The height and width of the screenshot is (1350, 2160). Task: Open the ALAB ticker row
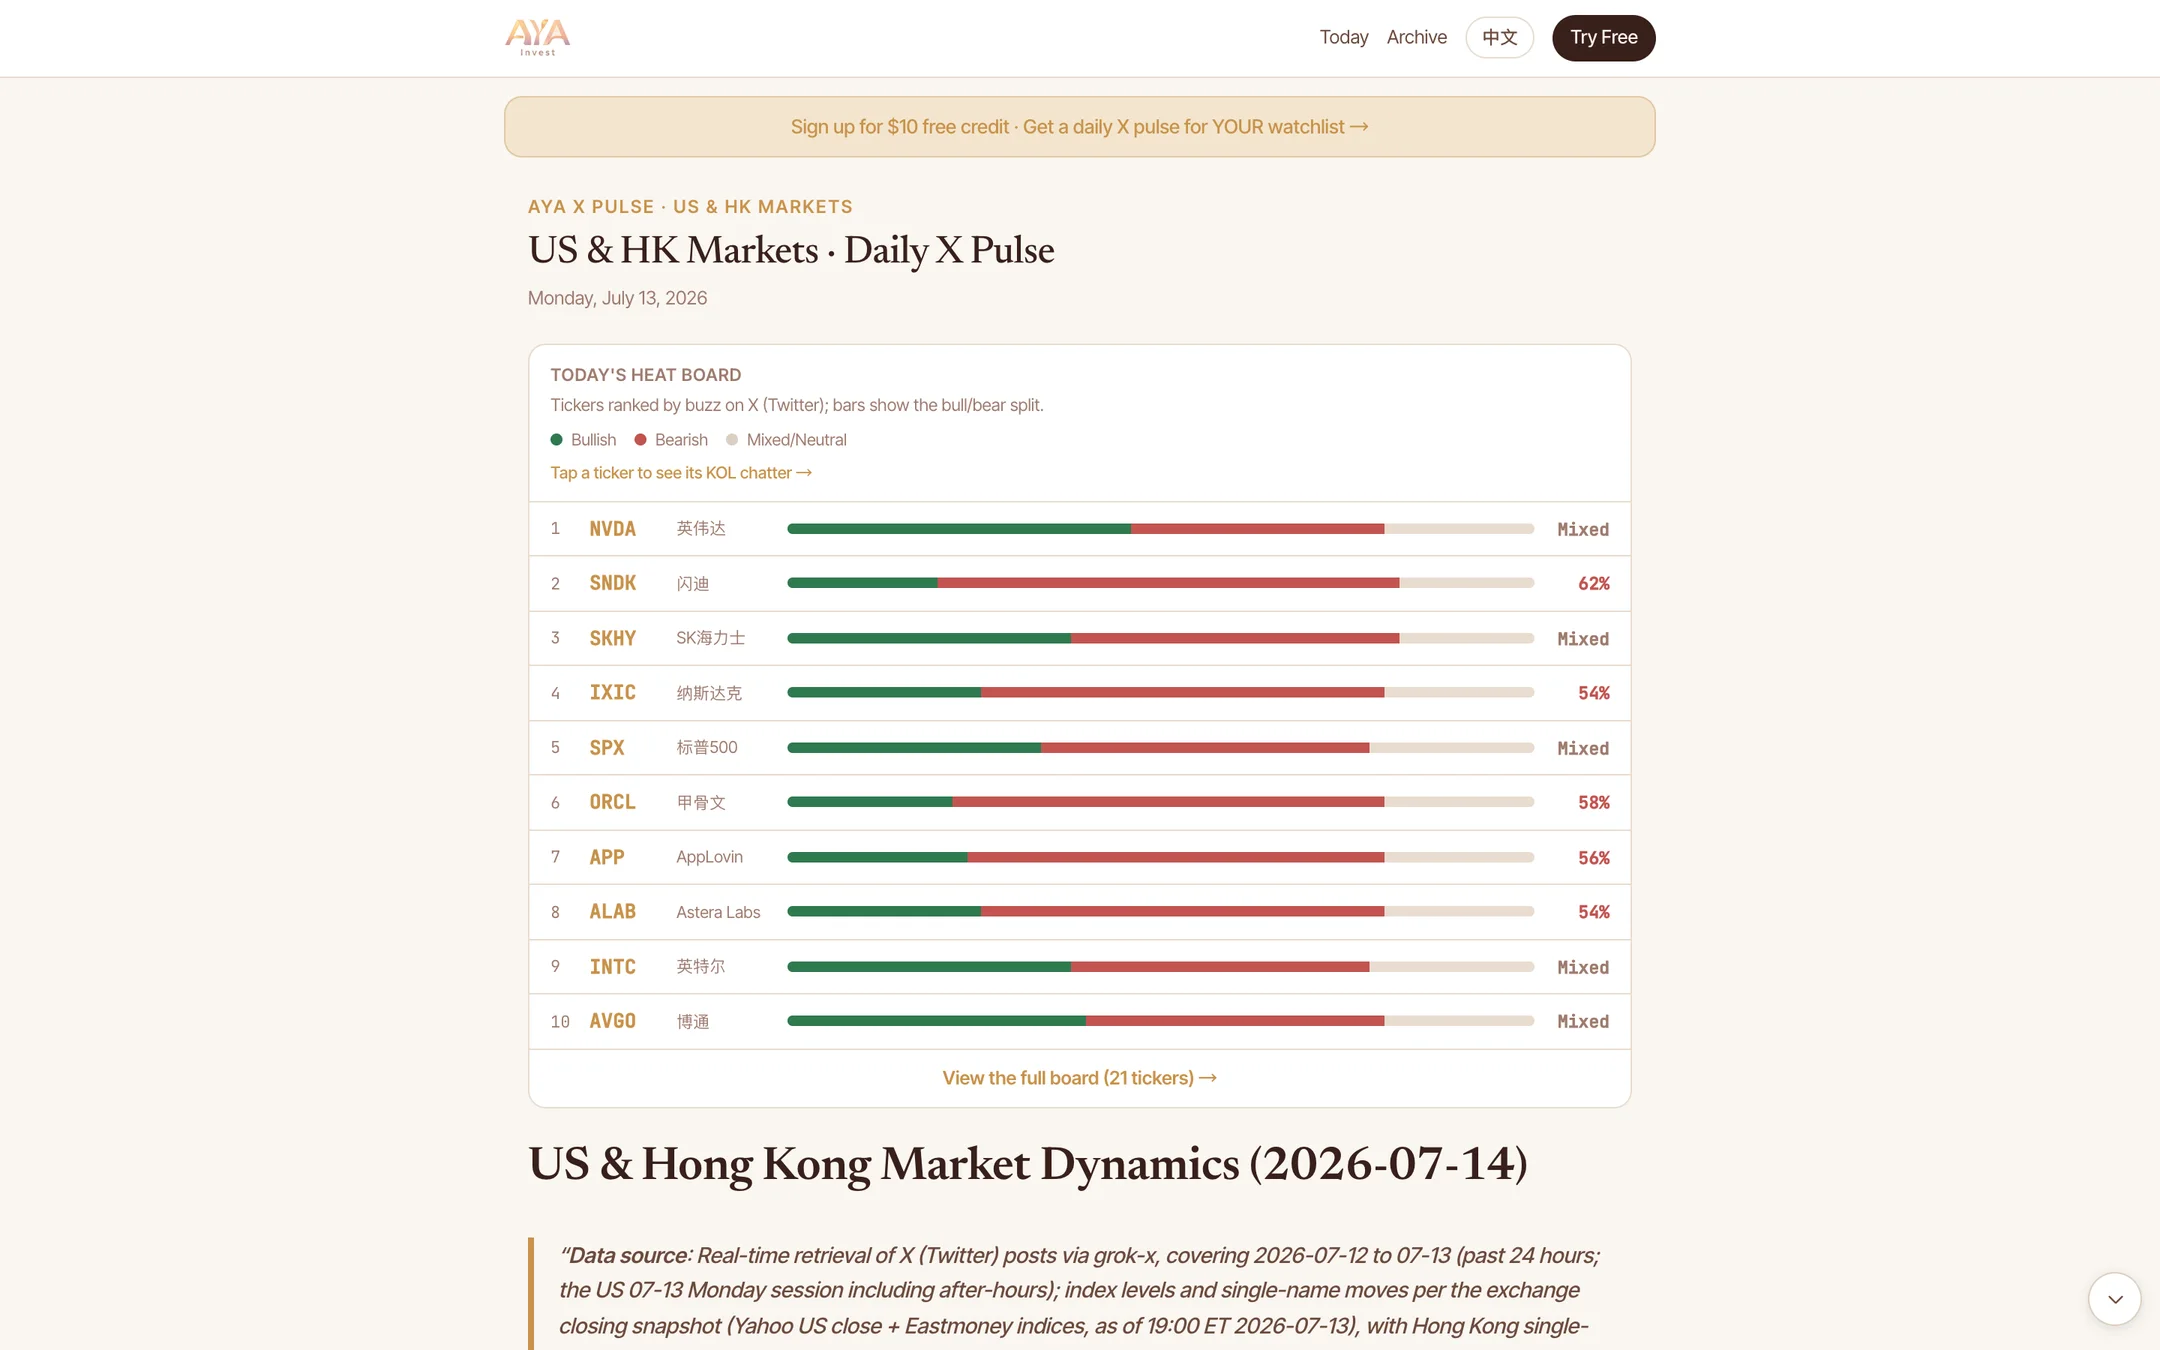tap(1080, 912)
